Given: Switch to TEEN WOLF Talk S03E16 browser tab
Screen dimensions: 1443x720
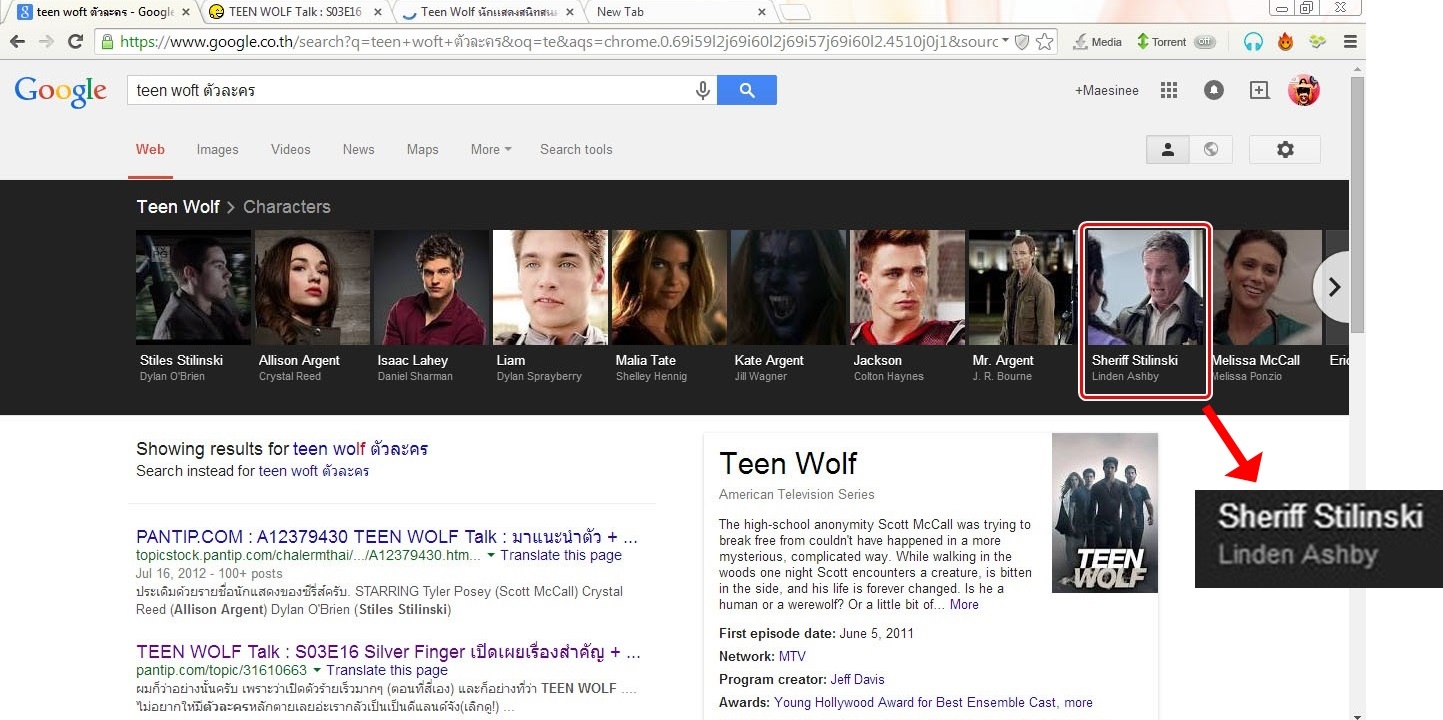Looking at the screenshot, I should pos(295,12).
